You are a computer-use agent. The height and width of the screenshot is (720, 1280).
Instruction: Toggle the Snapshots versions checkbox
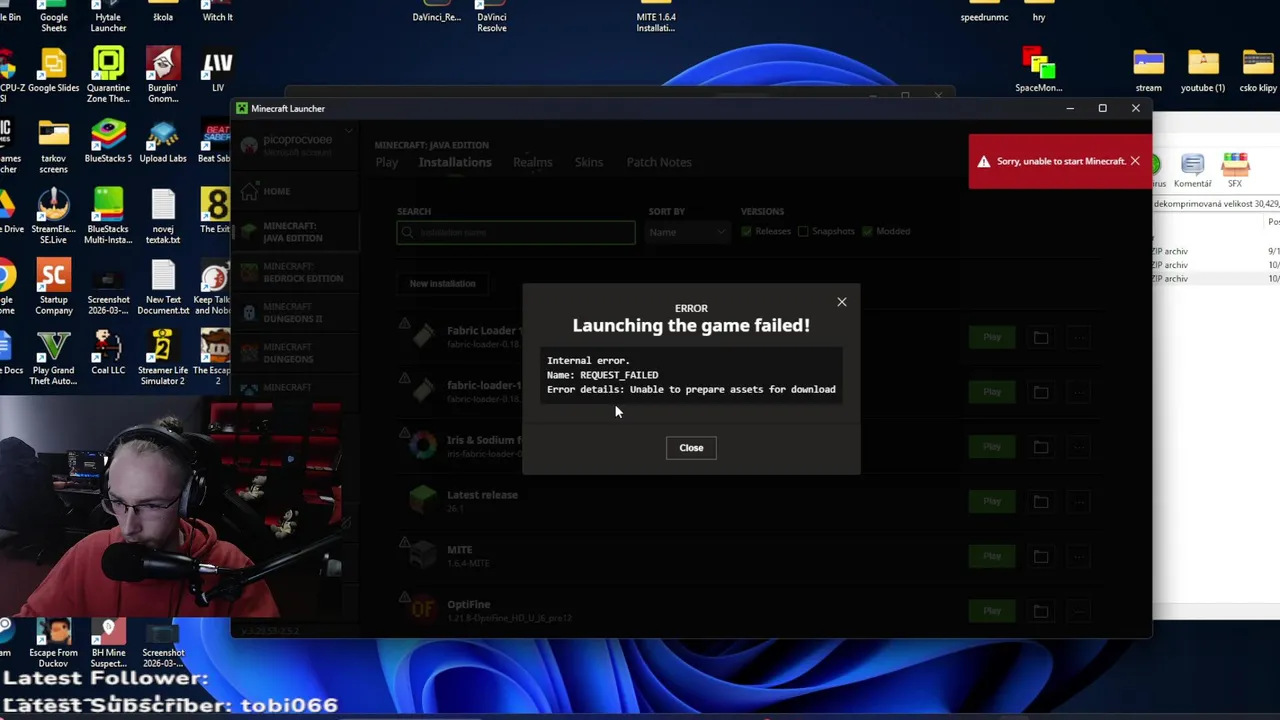(802, 232)
